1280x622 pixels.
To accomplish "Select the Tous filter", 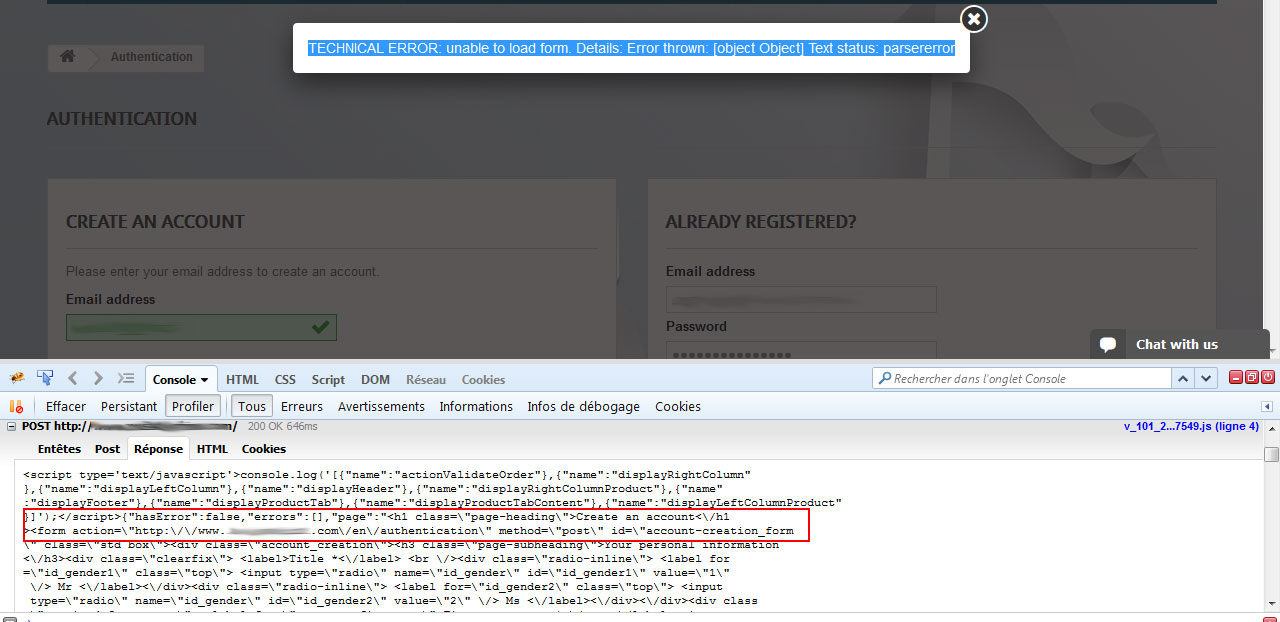I will click(x=252, y=406).
